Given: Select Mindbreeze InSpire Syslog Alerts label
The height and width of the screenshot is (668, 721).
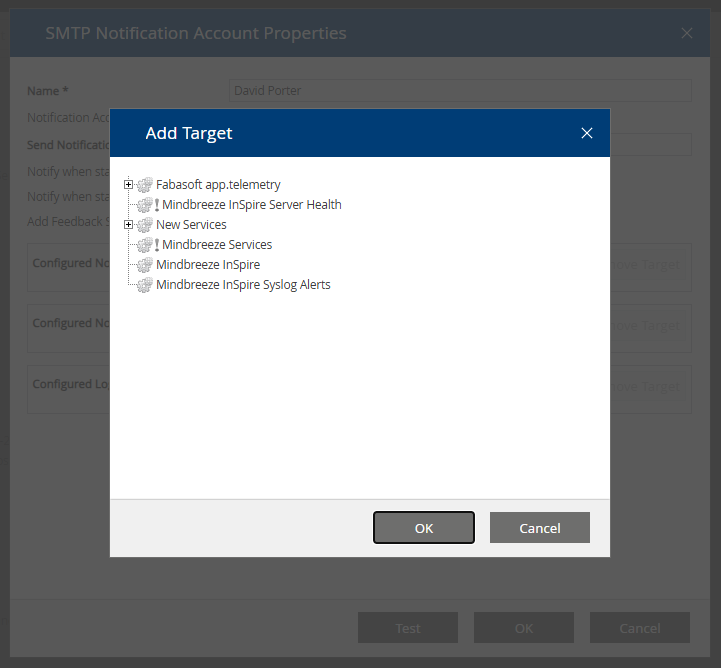Looking at the screenshot, I should tap(243, 285).
